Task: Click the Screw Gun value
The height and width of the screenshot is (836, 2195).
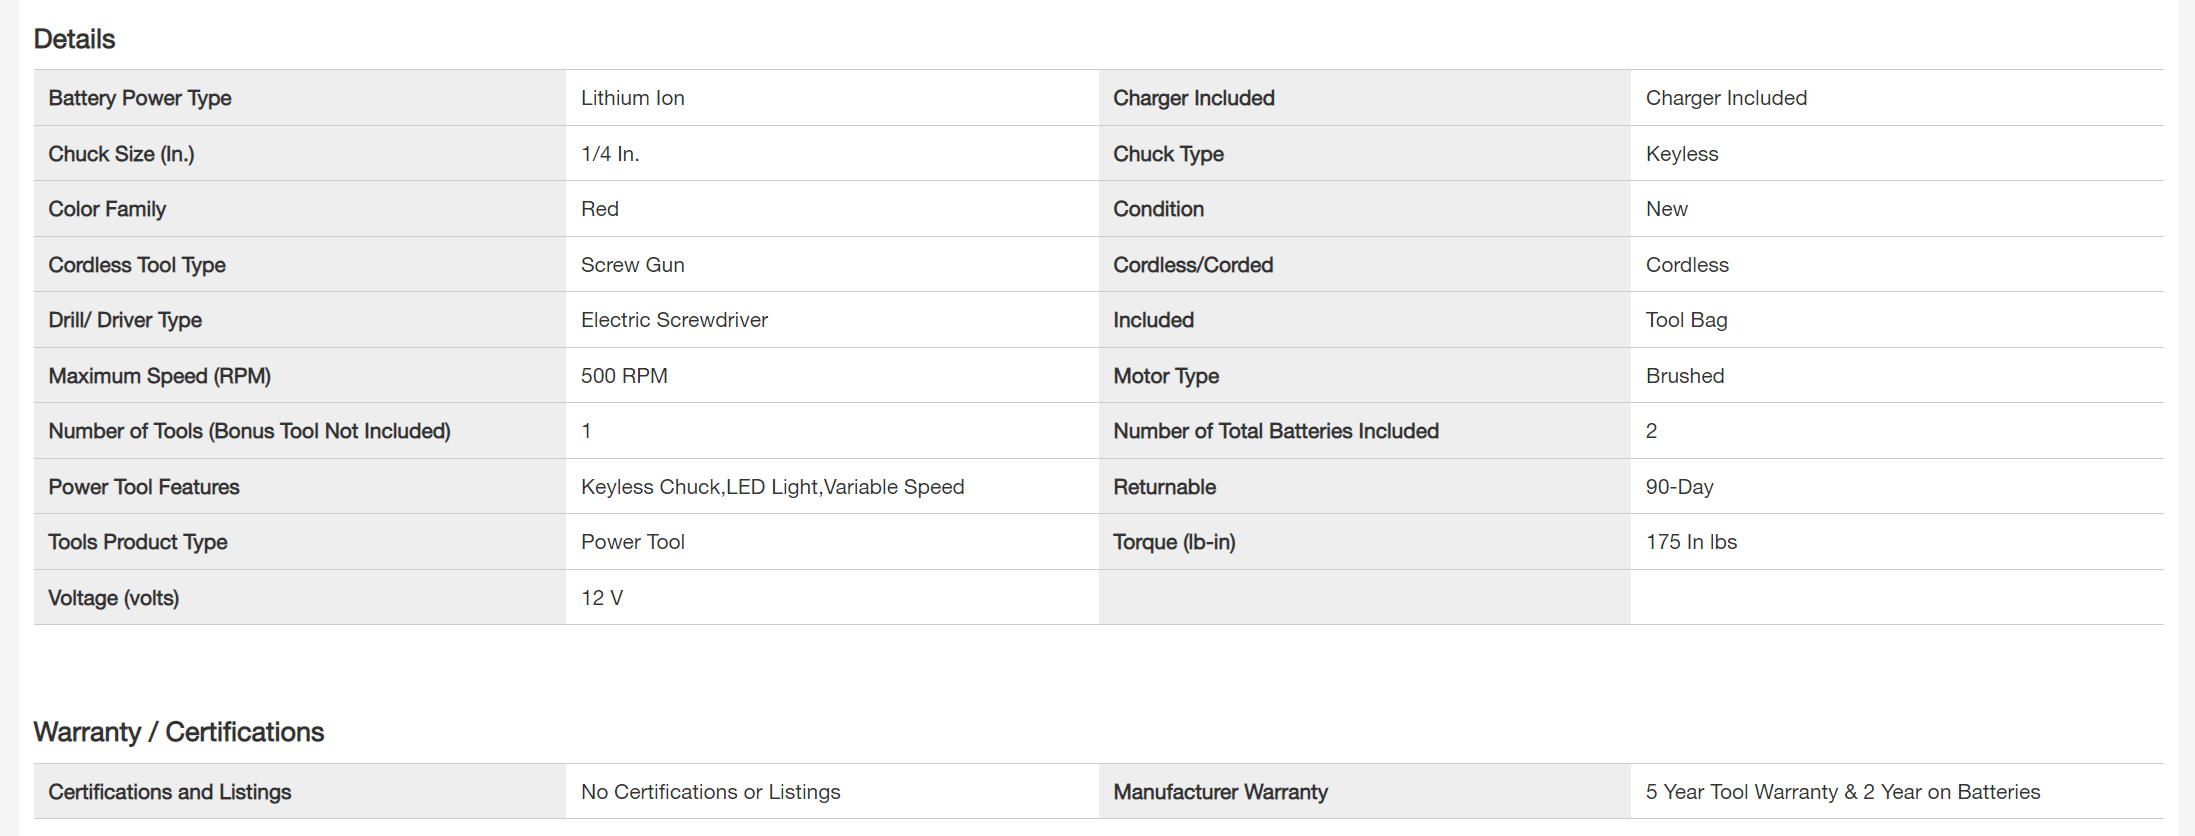Action: [633, 265]
